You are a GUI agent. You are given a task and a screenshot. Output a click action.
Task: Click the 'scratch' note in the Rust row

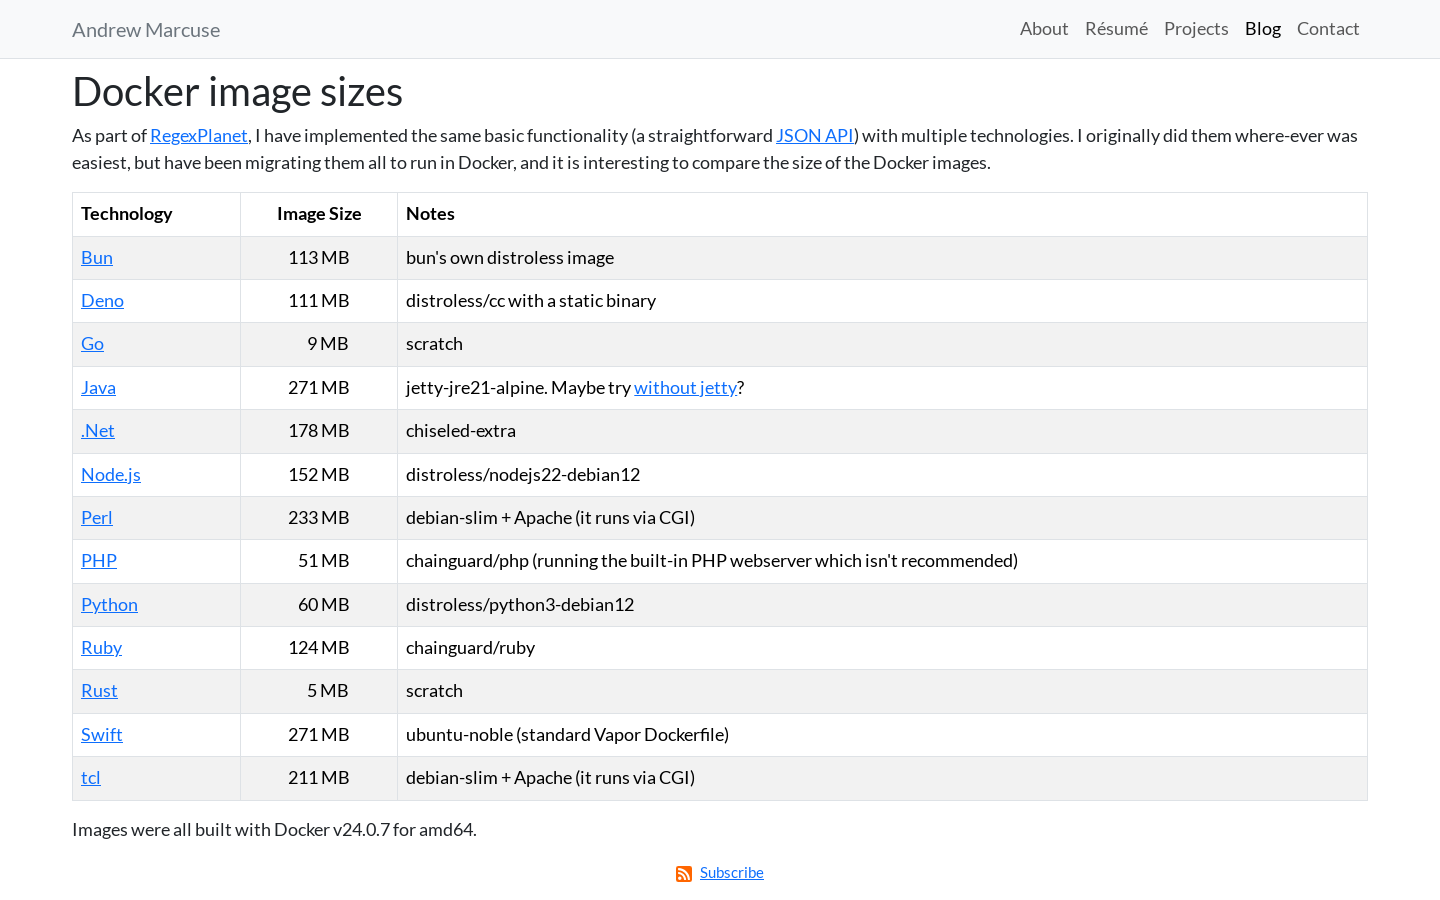pos(434,691)
